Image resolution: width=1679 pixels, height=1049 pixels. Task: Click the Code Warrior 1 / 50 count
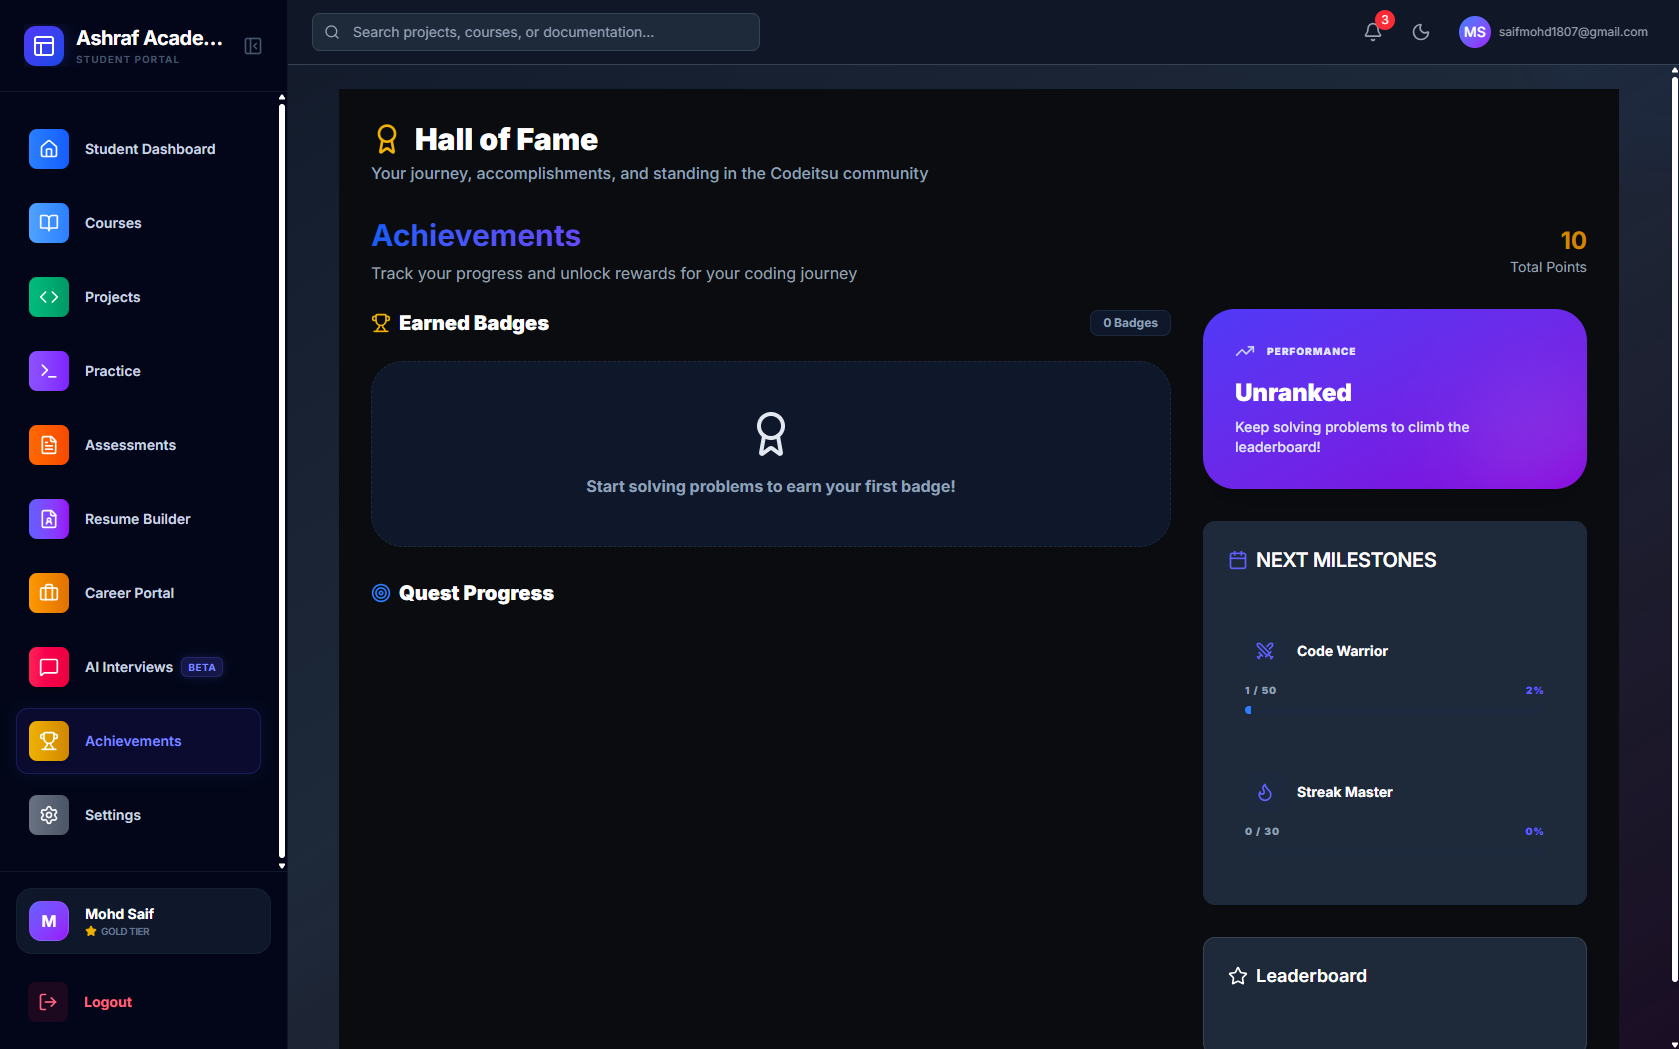(1260, 690)
